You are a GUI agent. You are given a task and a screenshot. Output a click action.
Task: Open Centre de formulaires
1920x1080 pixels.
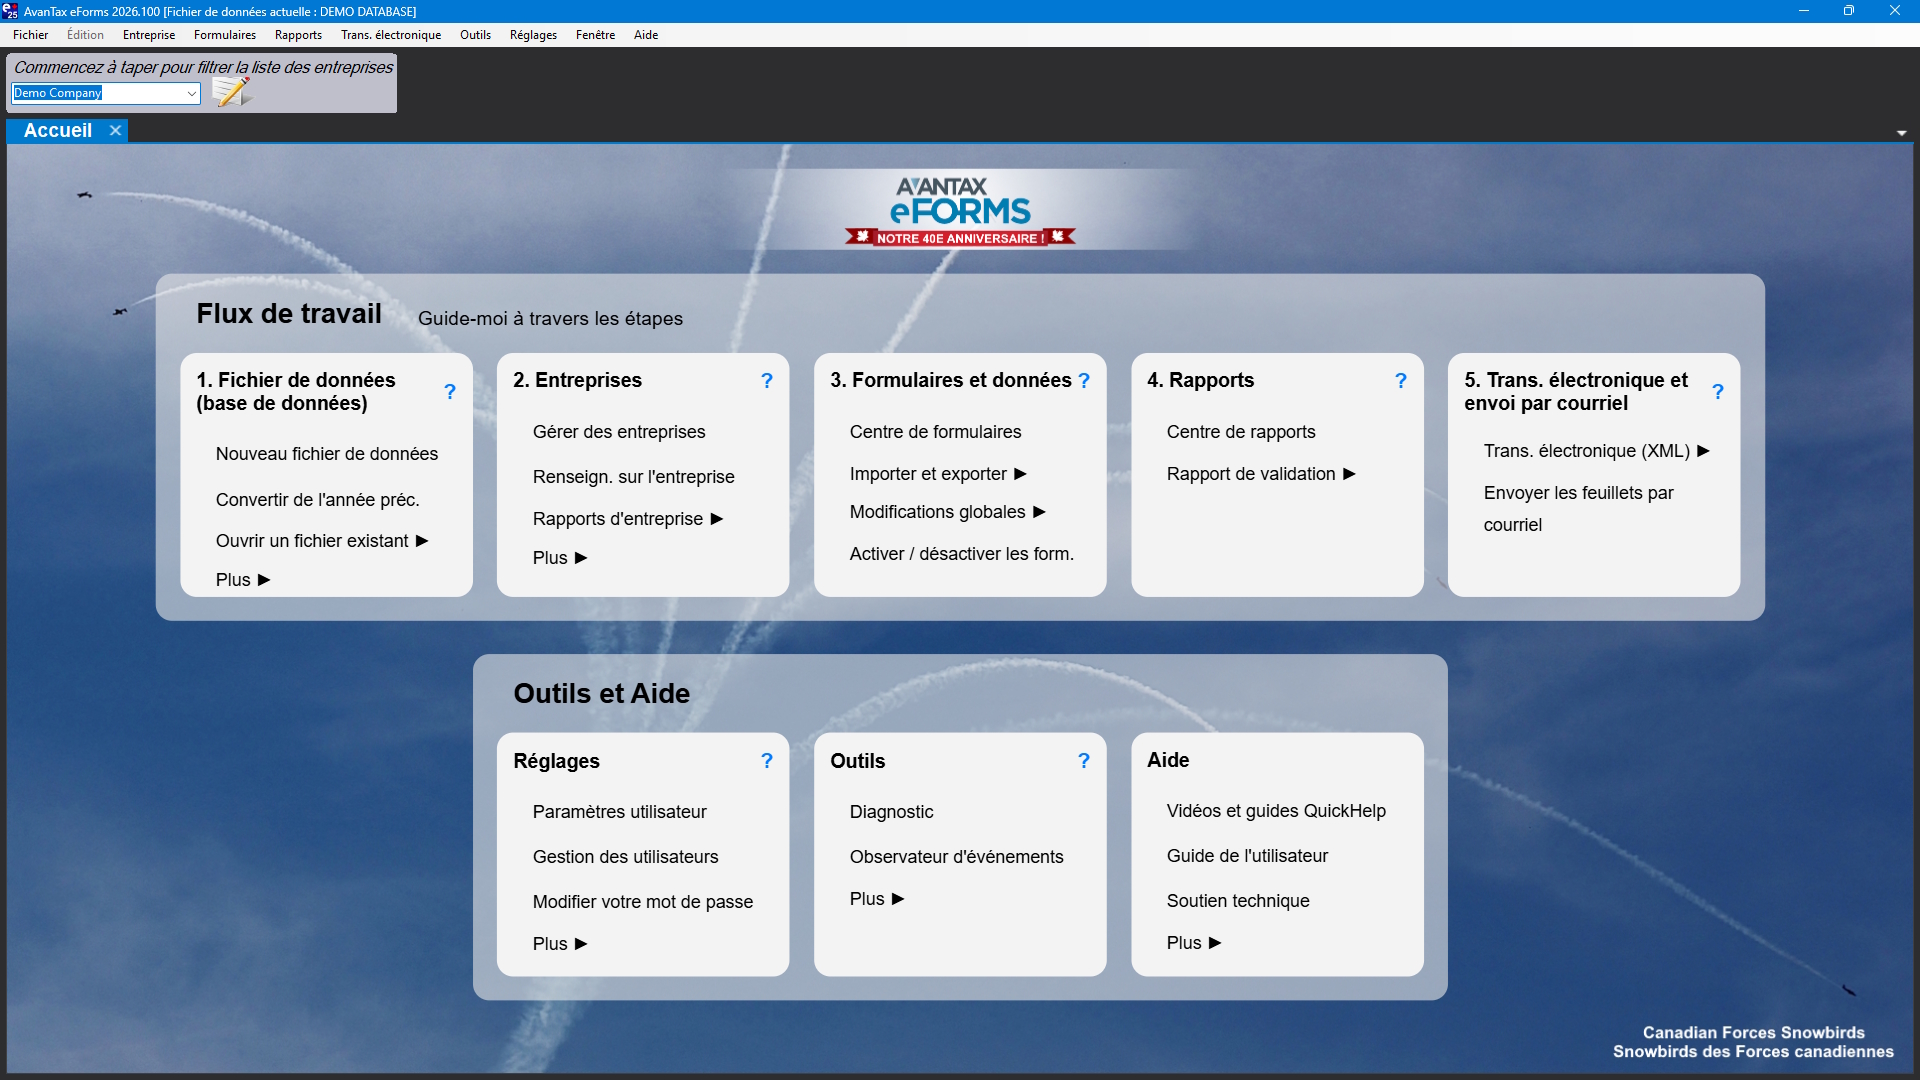click(935, 432)
